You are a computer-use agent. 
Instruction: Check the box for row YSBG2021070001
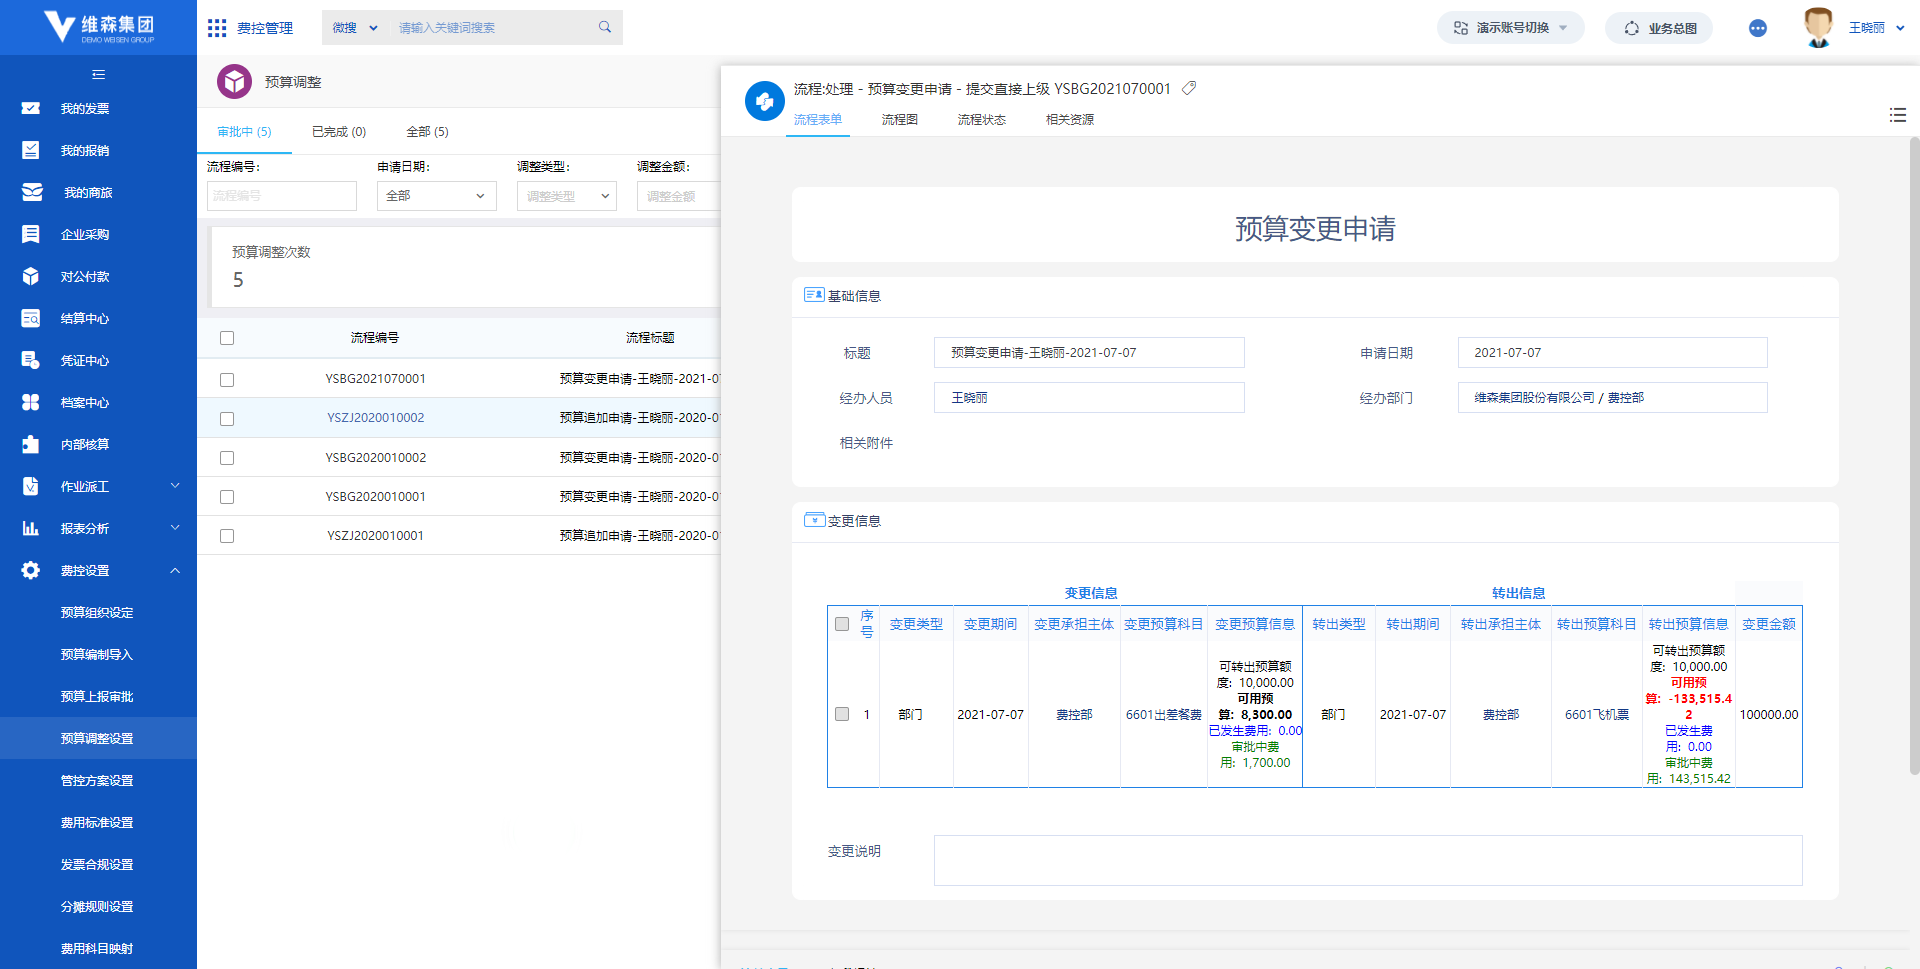[x=227, y=380]
